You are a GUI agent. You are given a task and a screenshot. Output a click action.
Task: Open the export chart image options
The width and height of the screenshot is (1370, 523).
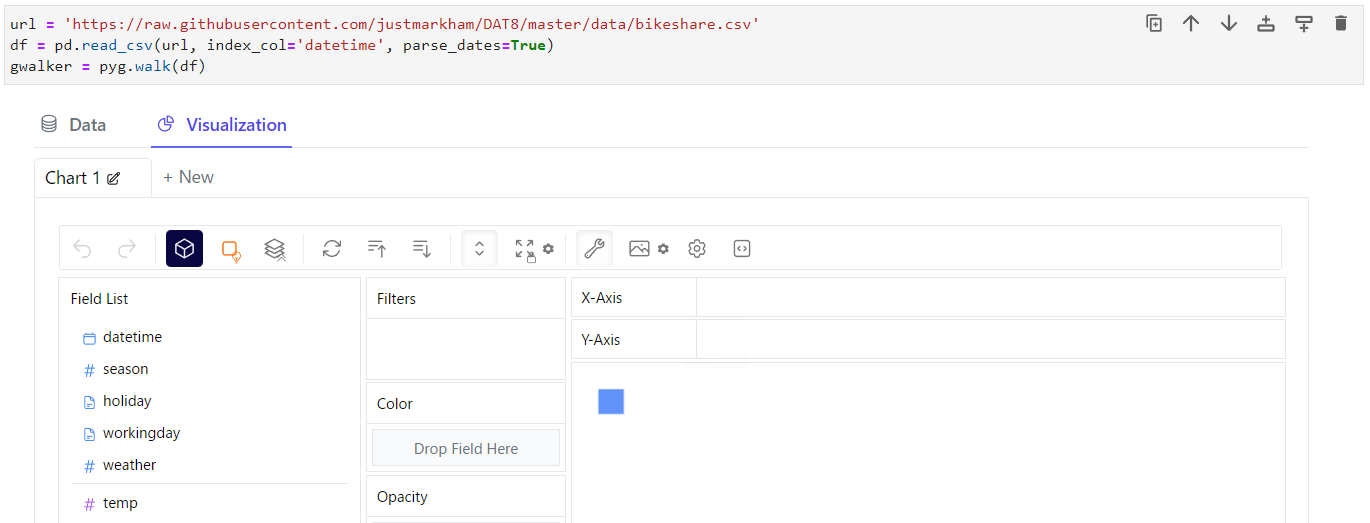pyautogui.click(x=648, y=249)
